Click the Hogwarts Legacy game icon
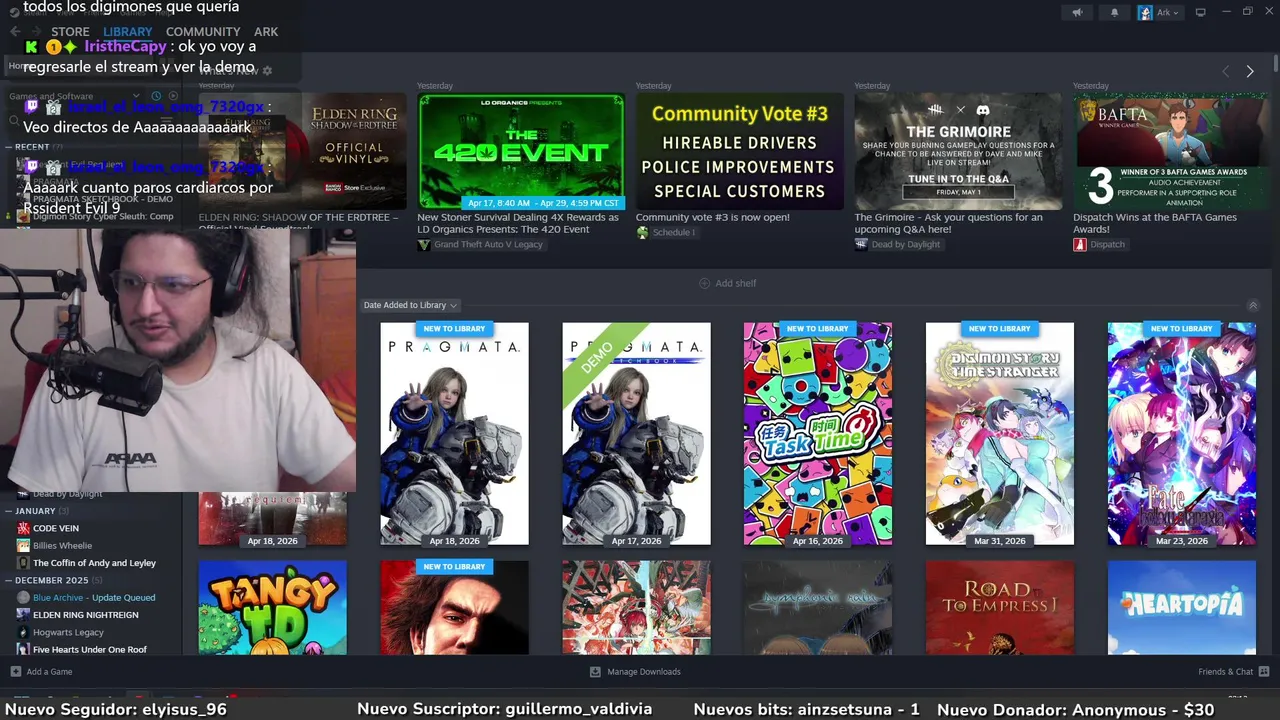The width and height of the screenshot is (1280, 720). click(x=23, y=632)
